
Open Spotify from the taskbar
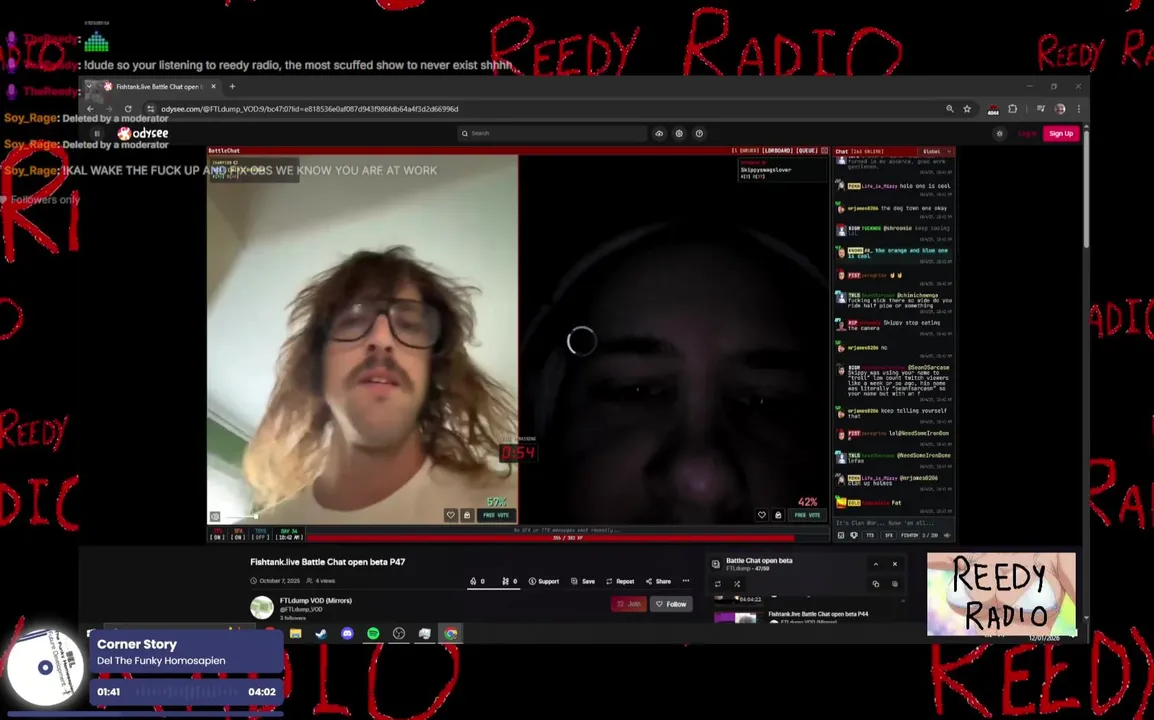click(373, 633)
